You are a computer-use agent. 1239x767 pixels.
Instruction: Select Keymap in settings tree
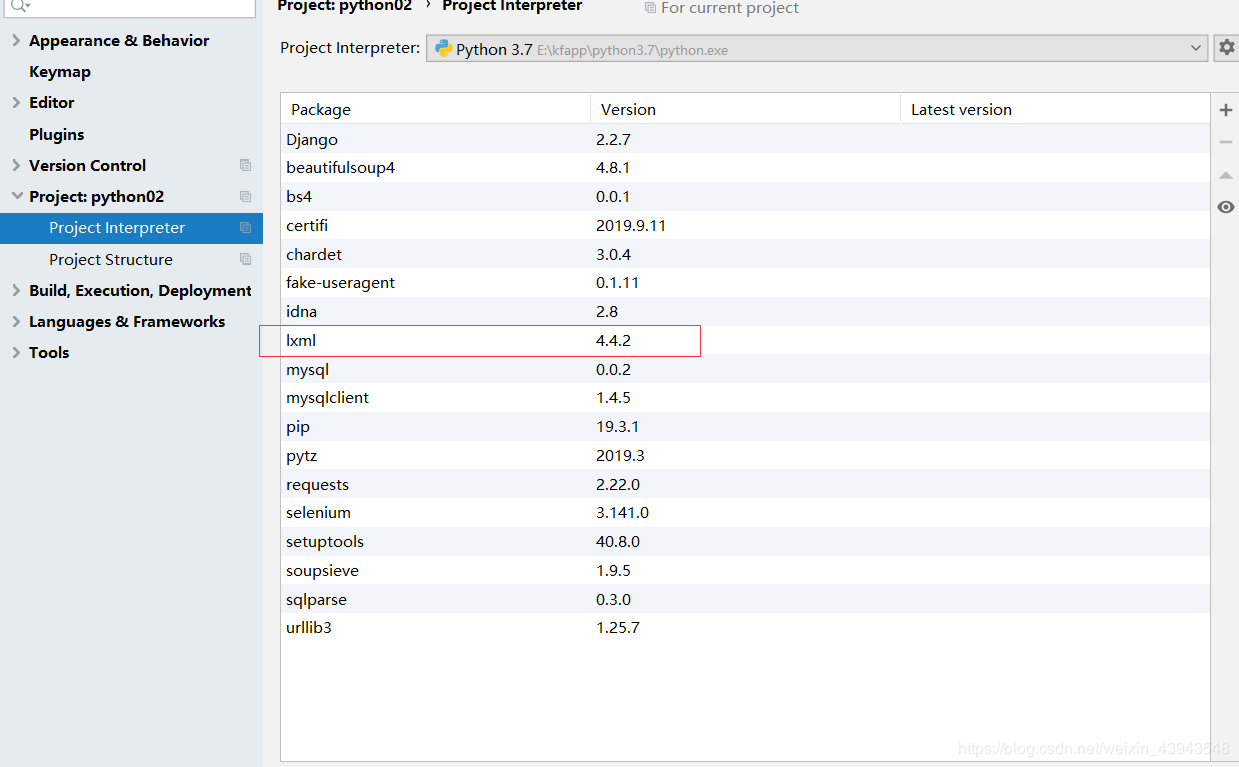(x=60, y=72)
